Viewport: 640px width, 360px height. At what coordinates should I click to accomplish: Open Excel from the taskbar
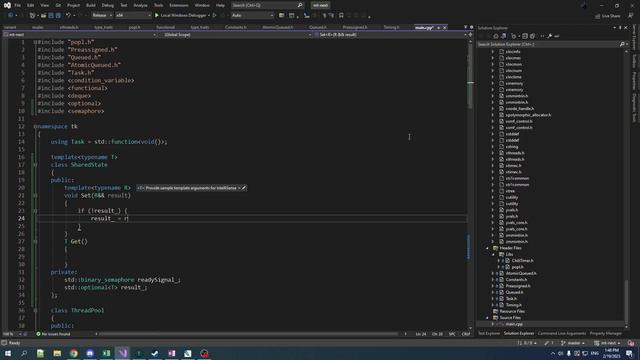106,353
